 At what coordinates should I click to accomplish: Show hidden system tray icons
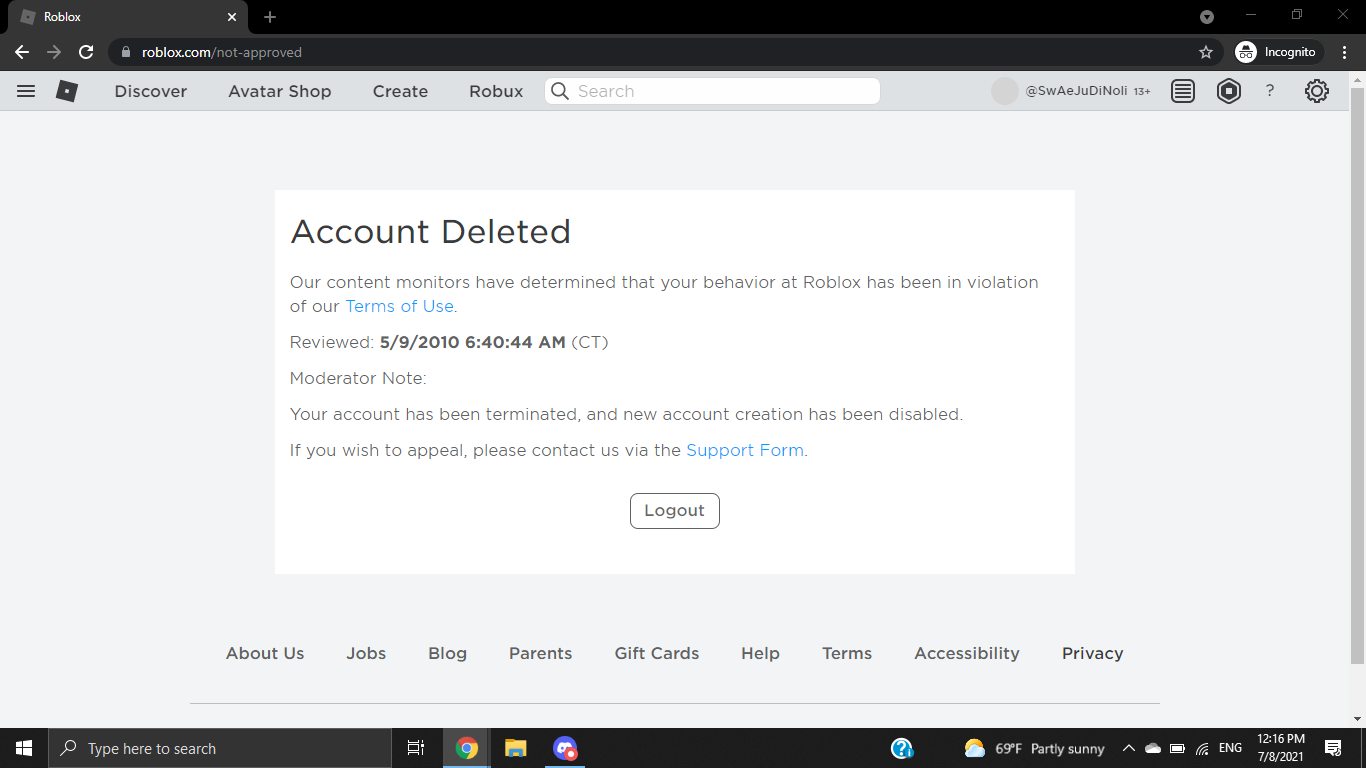point(1128,748)
